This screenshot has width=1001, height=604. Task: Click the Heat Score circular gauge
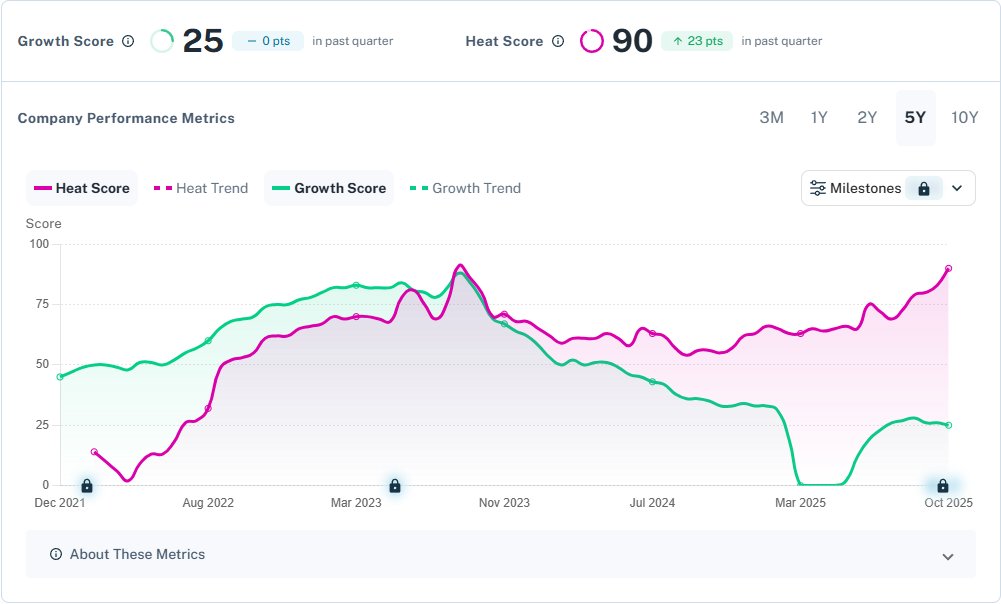[x=592, y=42]
